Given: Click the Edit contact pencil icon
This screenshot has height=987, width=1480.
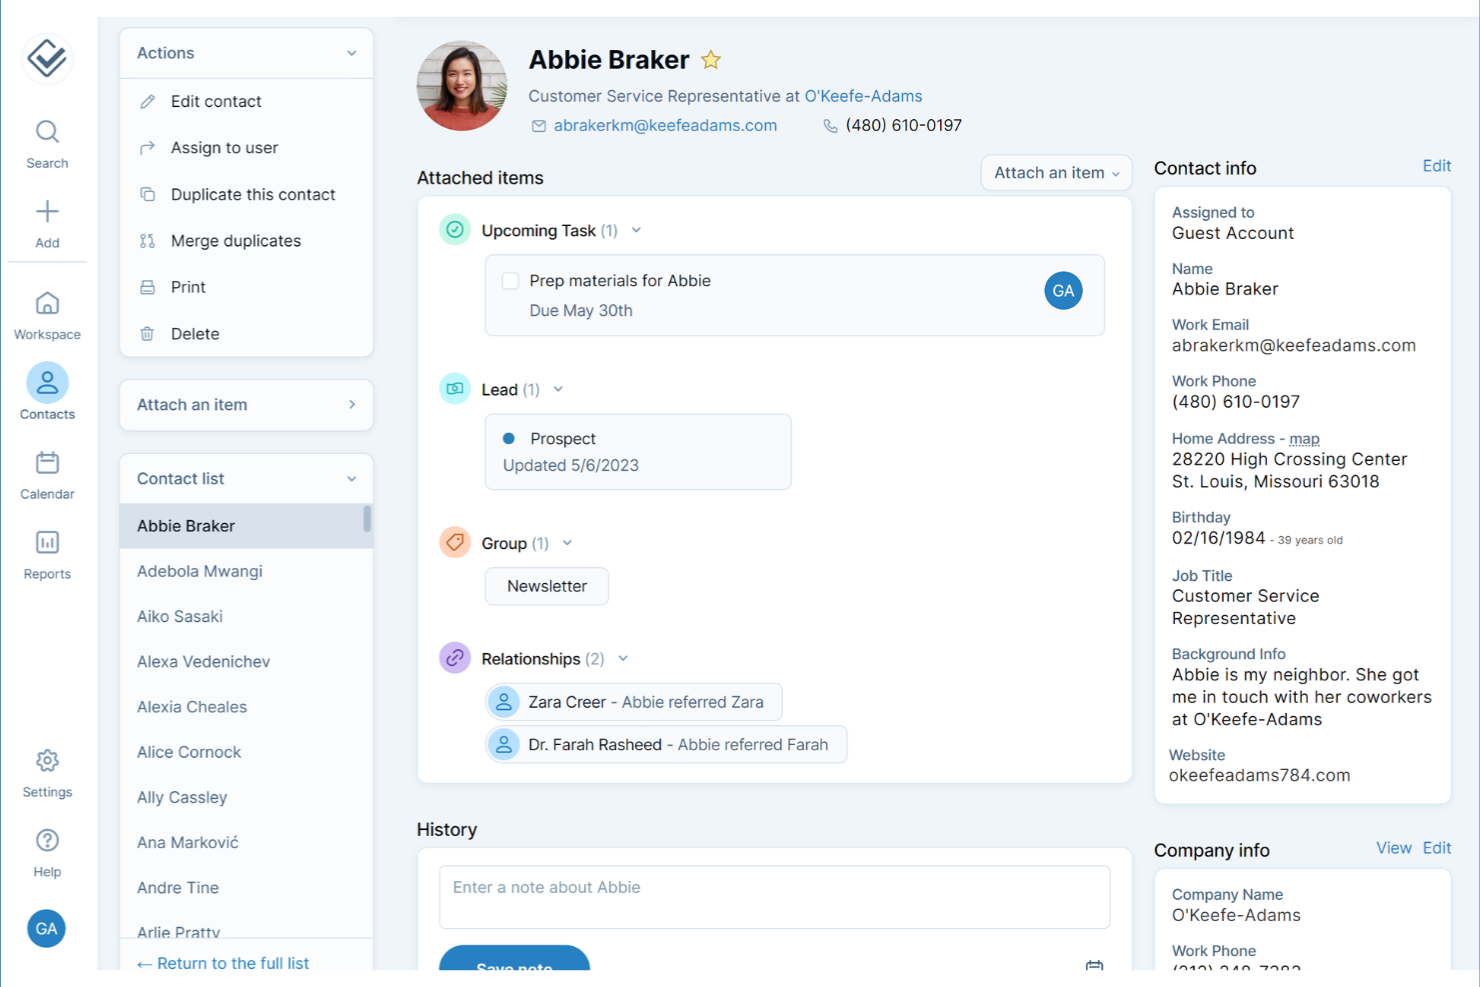Looking at the screenshot, I should tap(148, 101).
